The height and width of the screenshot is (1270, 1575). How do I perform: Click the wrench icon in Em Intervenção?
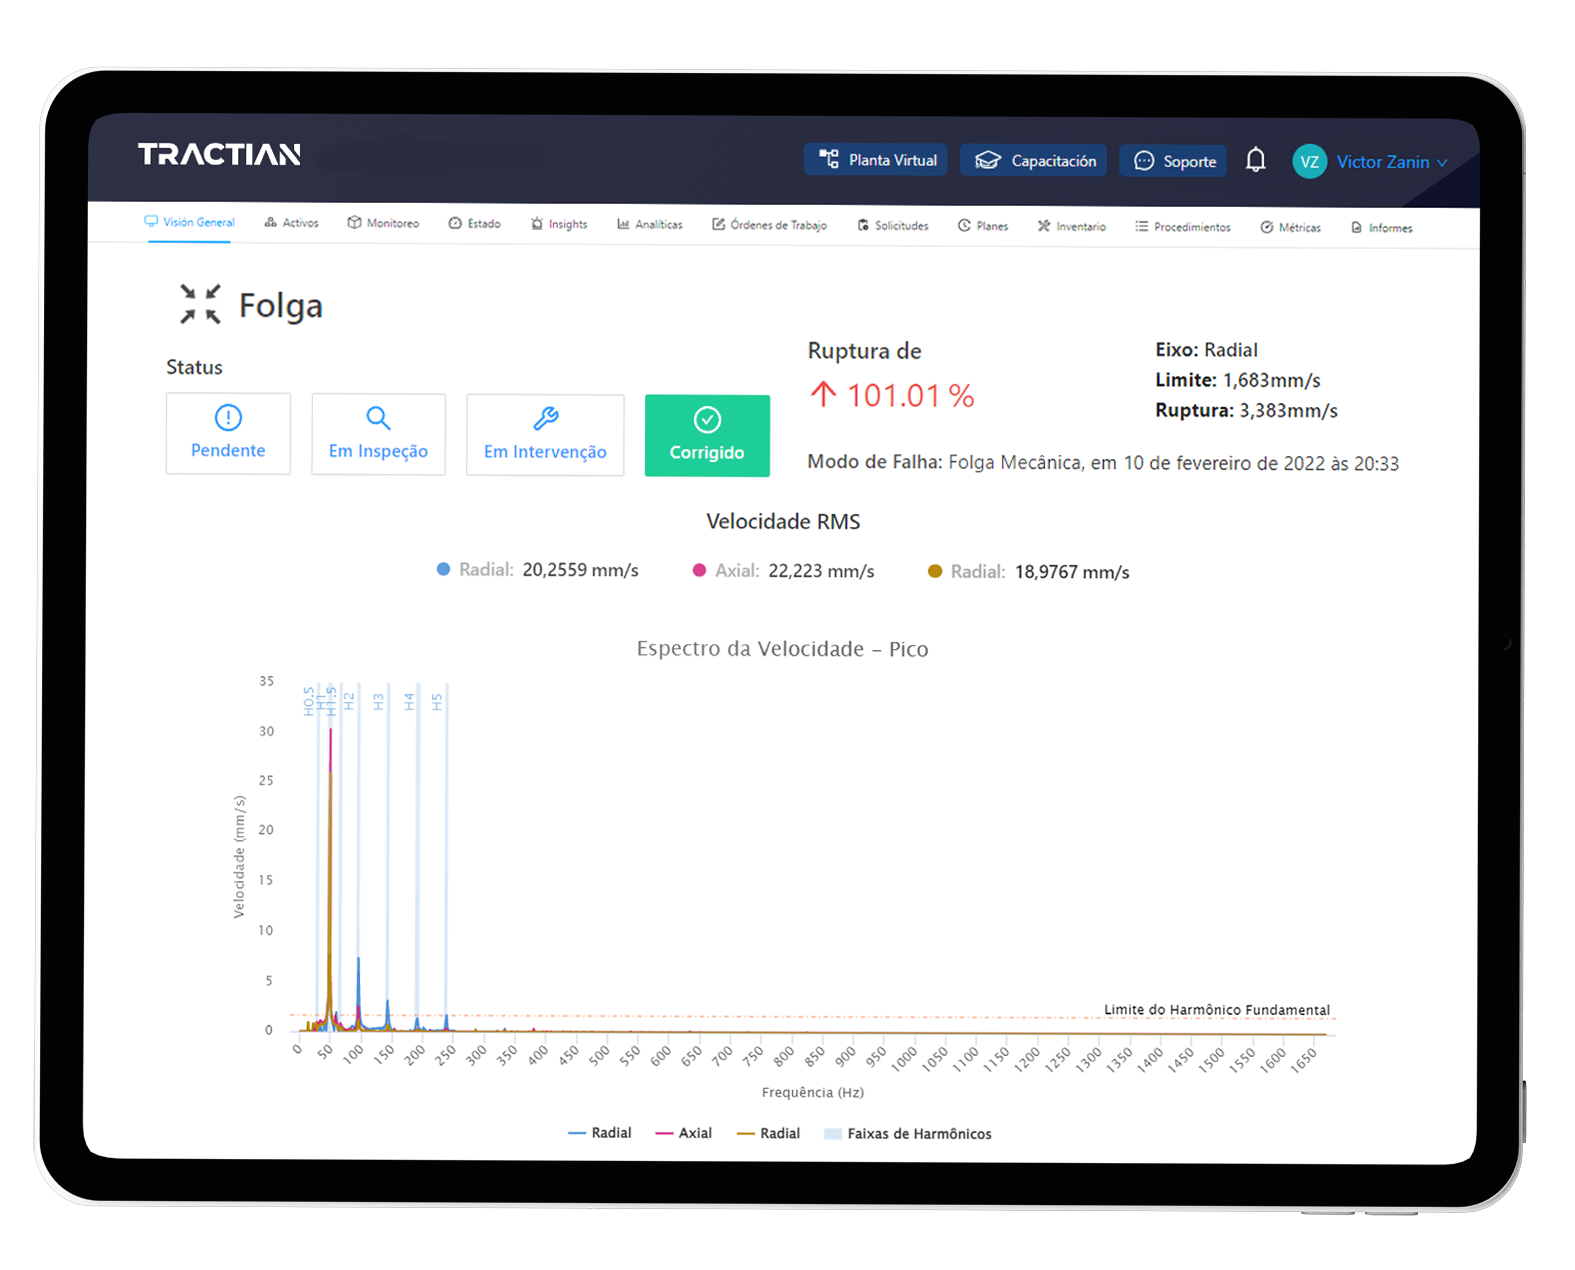(546, 418)
